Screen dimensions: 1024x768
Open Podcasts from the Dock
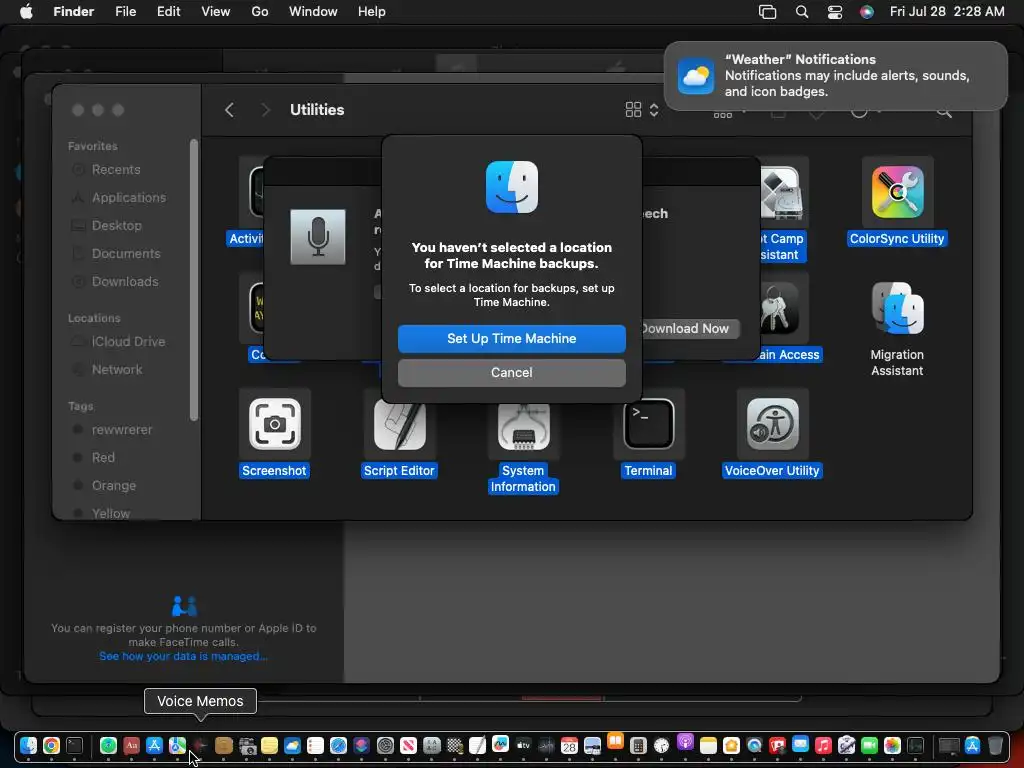coord(685,741)
